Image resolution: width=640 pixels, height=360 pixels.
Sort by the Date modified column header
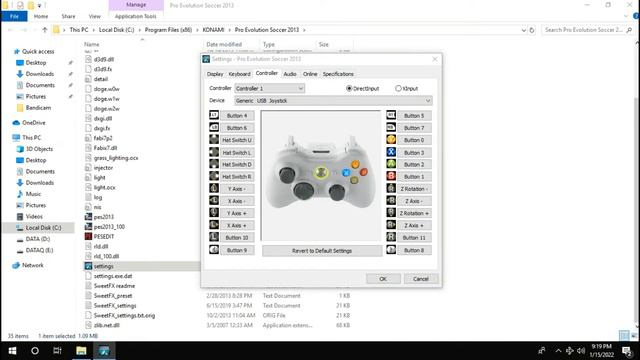tap(224, 44)
